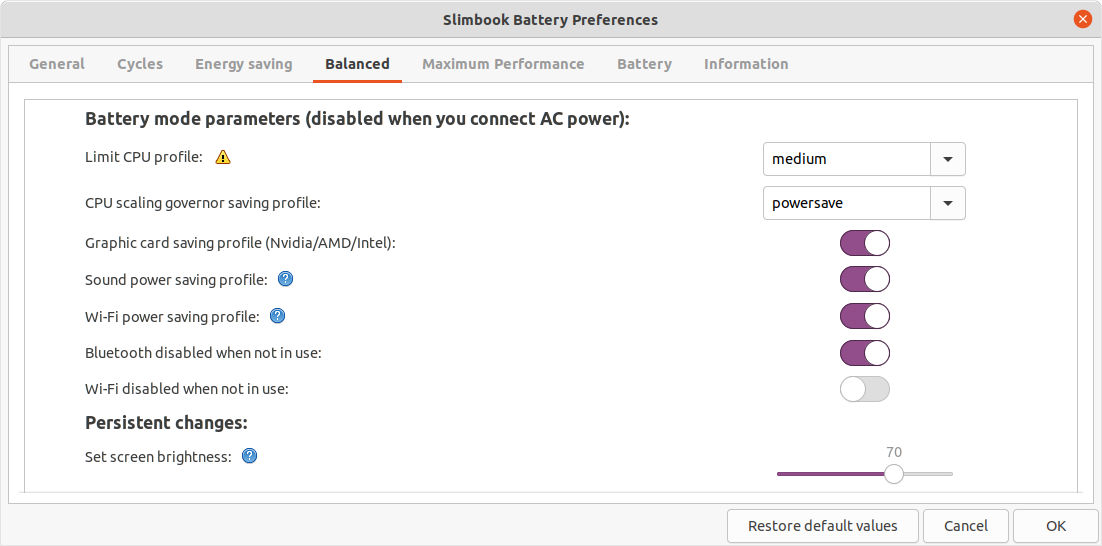Turn off Wi-Fi power saving profile switch
The image size is (1102, 546).
(864, 316)
